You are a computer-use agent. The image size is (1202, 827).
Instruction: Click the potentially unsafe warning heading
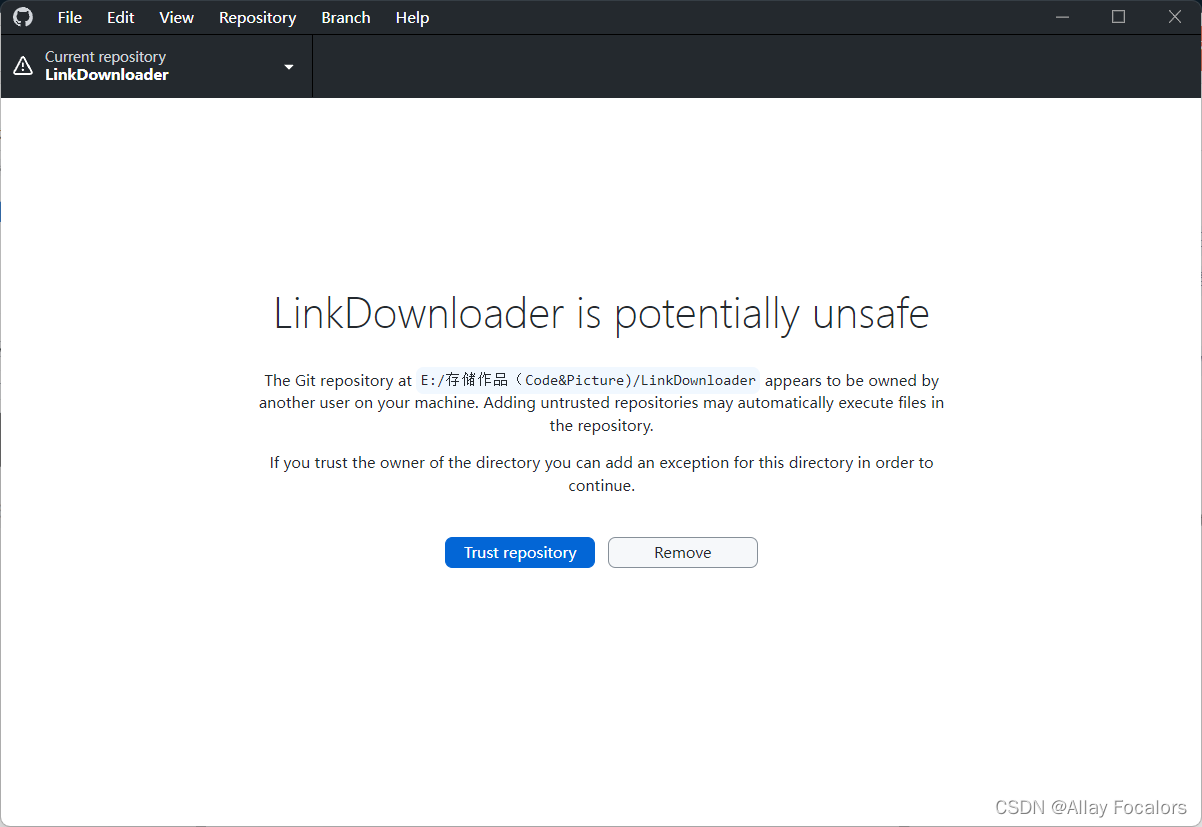(600, 313)
